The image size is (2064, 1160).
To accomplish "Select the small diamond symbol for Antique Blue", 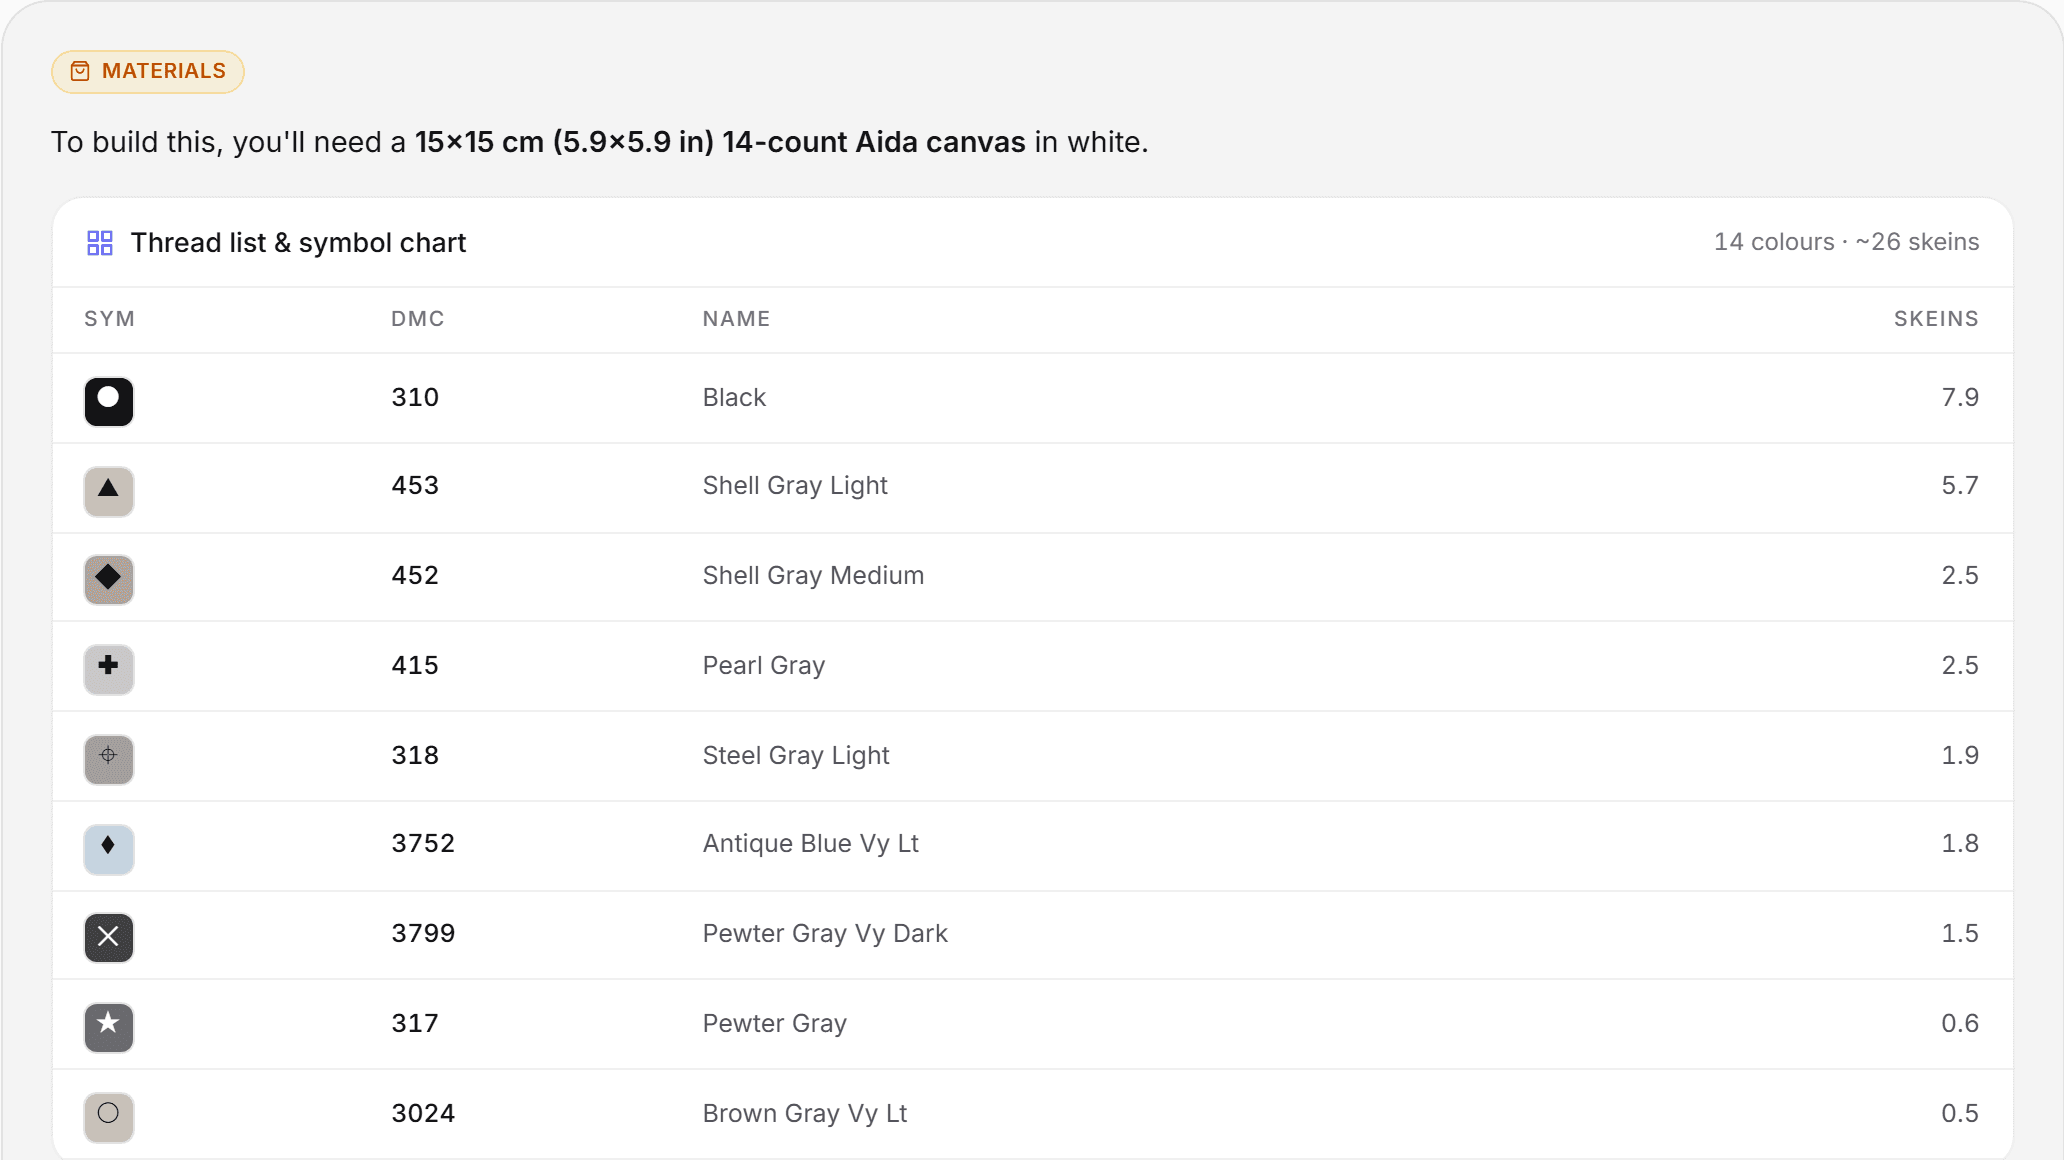I will (x=109, y=849).
